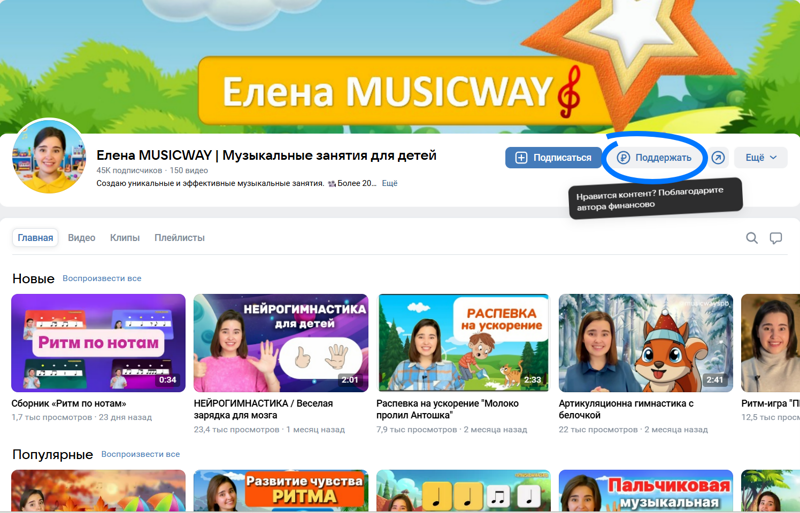
Task: Click the Поддержать support button
Action: tap(654, 158)
